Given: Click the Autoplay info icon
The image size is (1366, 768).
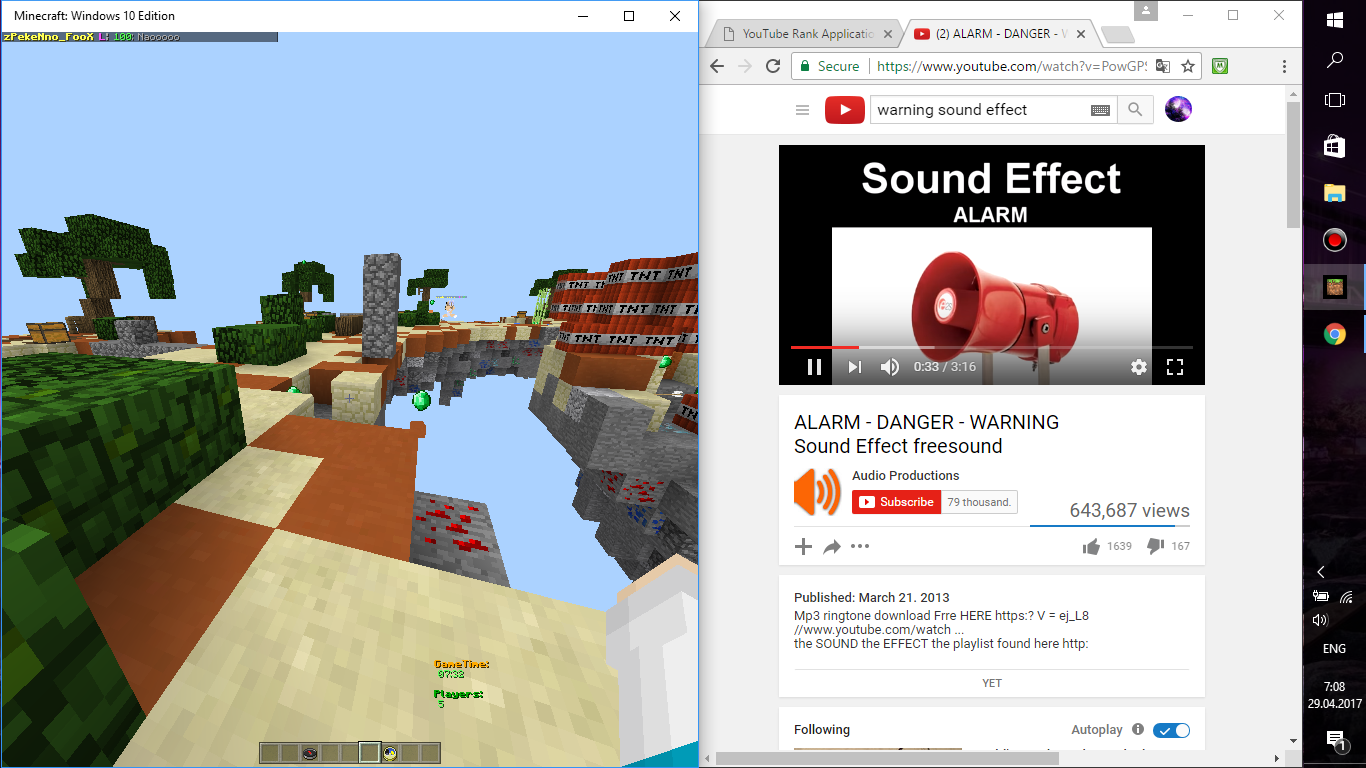Looking at the screenshot, I should [1138, 730].
